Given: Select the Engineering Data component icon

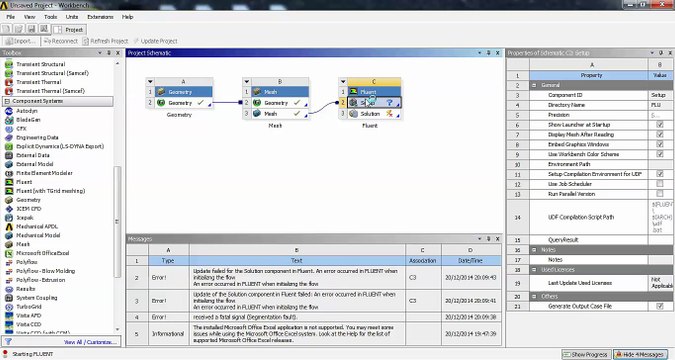Looking at the screenshot, I should (x=9, y=138).
